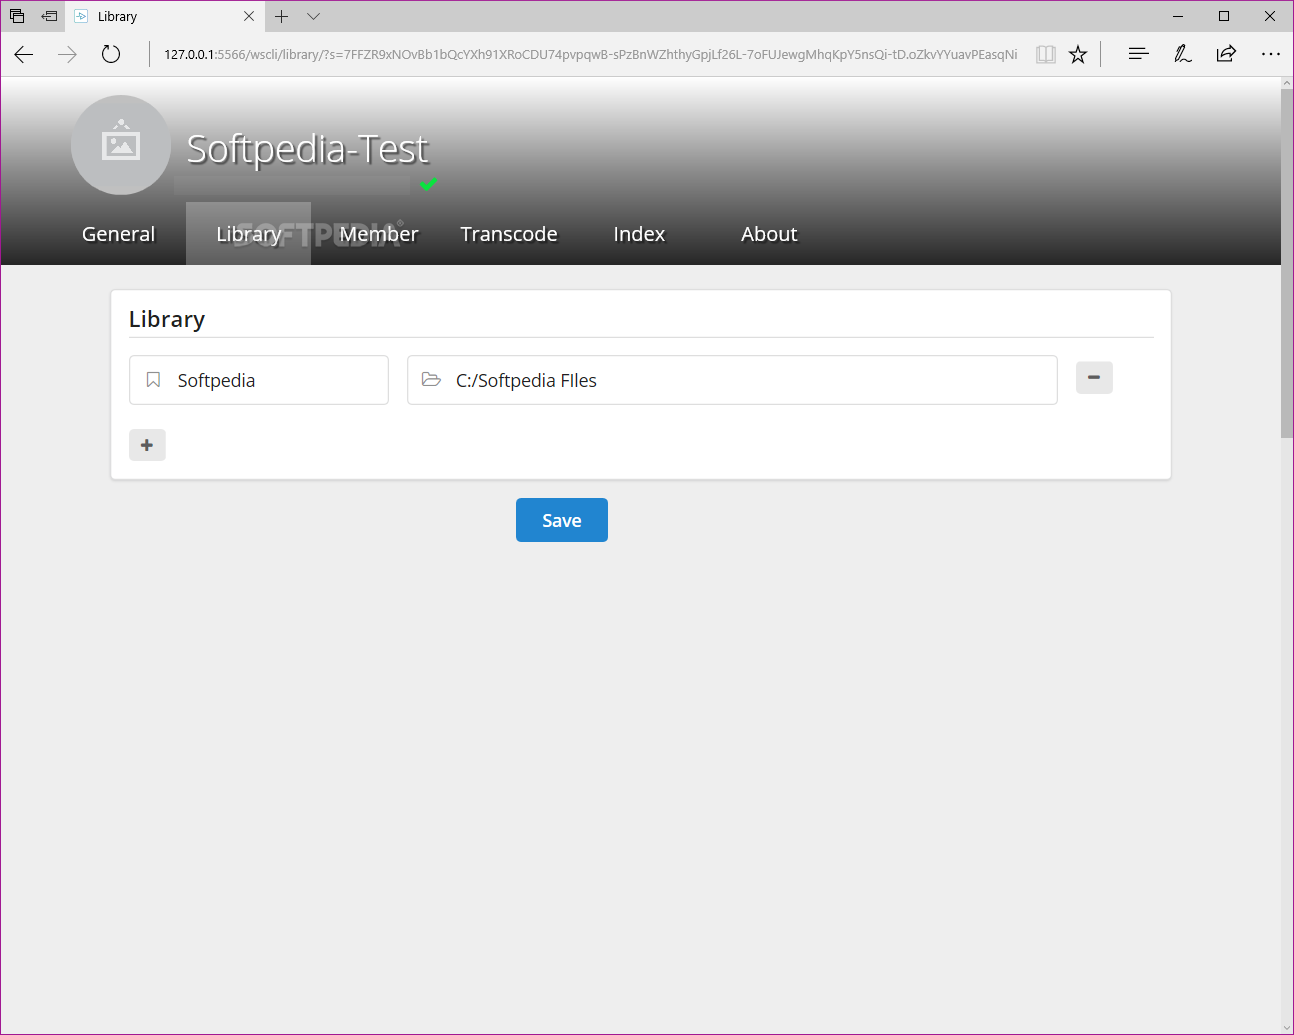
Task: Open tabs you've set aside icon
Action: [17, 16]
